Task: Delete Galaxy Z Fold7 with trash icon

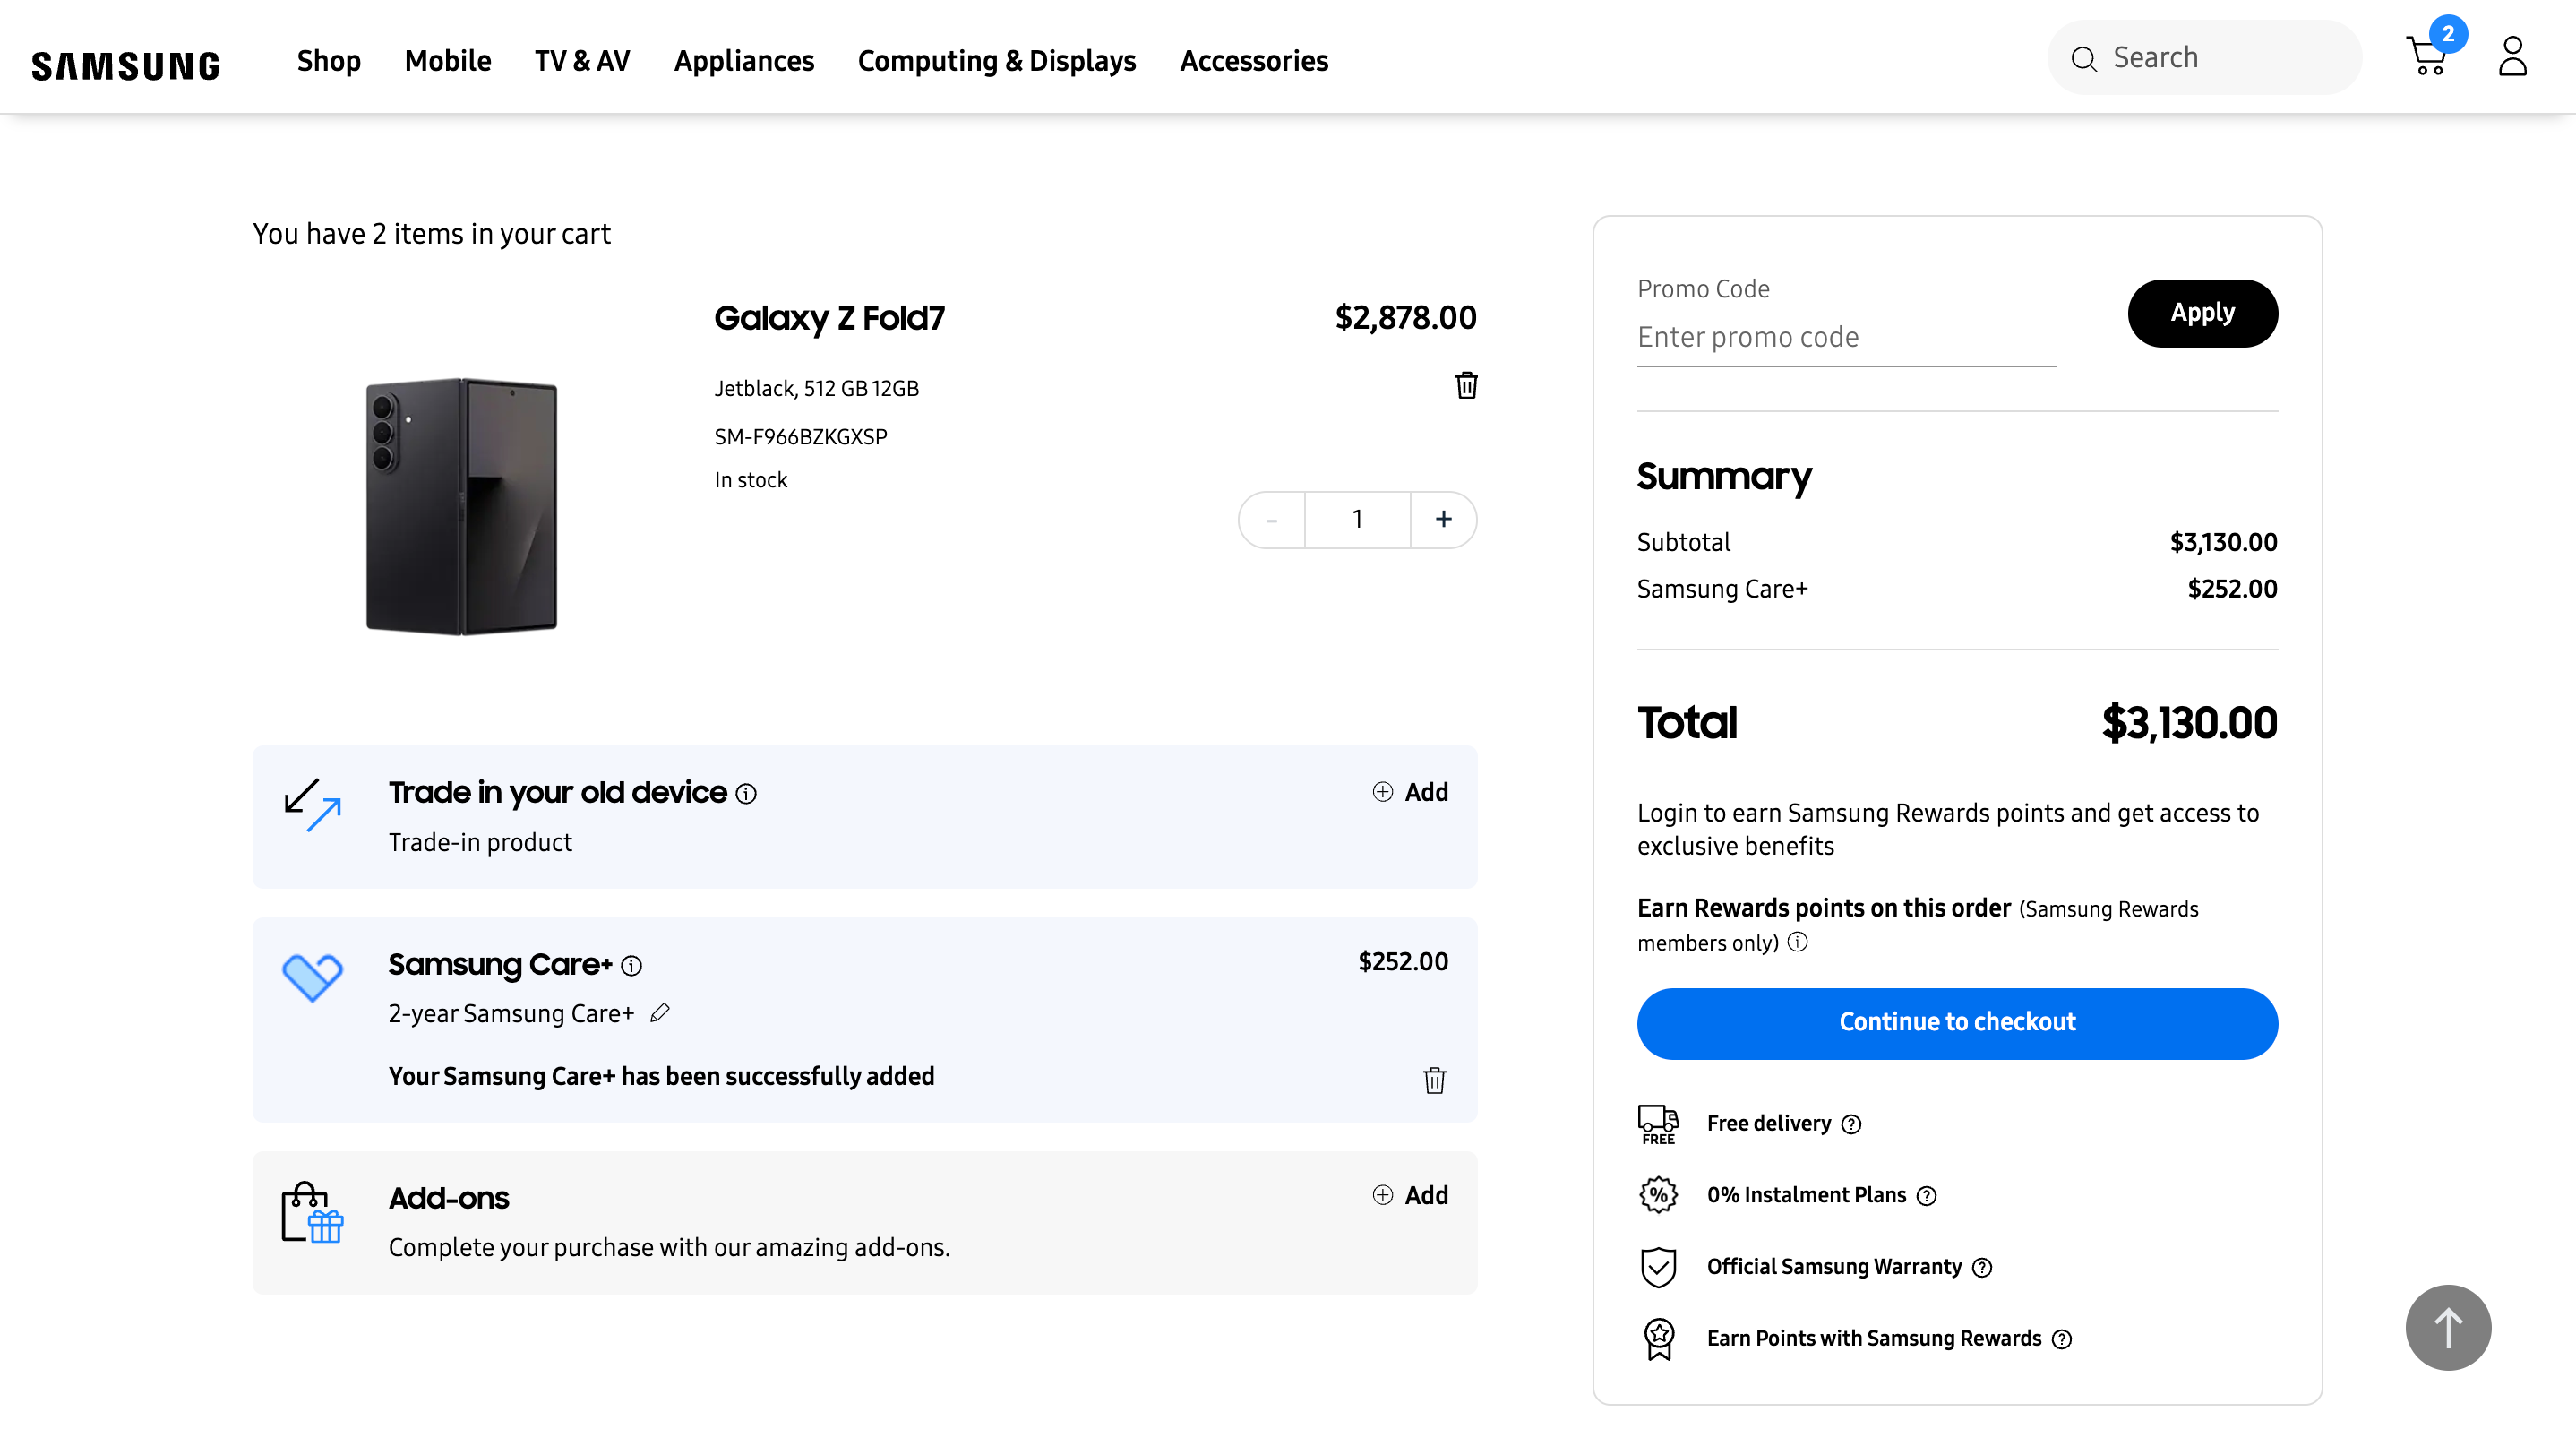Action: point(1466,385)
